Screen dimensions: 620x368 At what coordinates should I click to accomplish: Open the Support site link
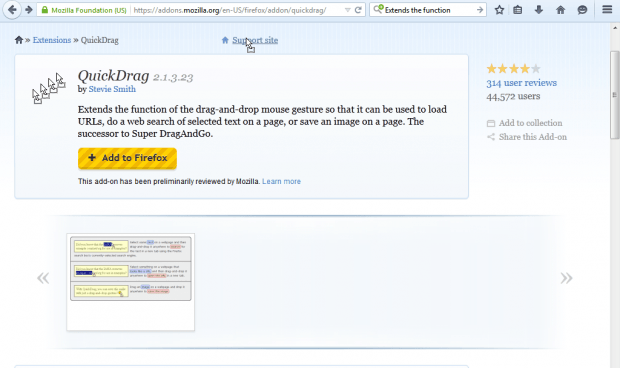(255, 40)
